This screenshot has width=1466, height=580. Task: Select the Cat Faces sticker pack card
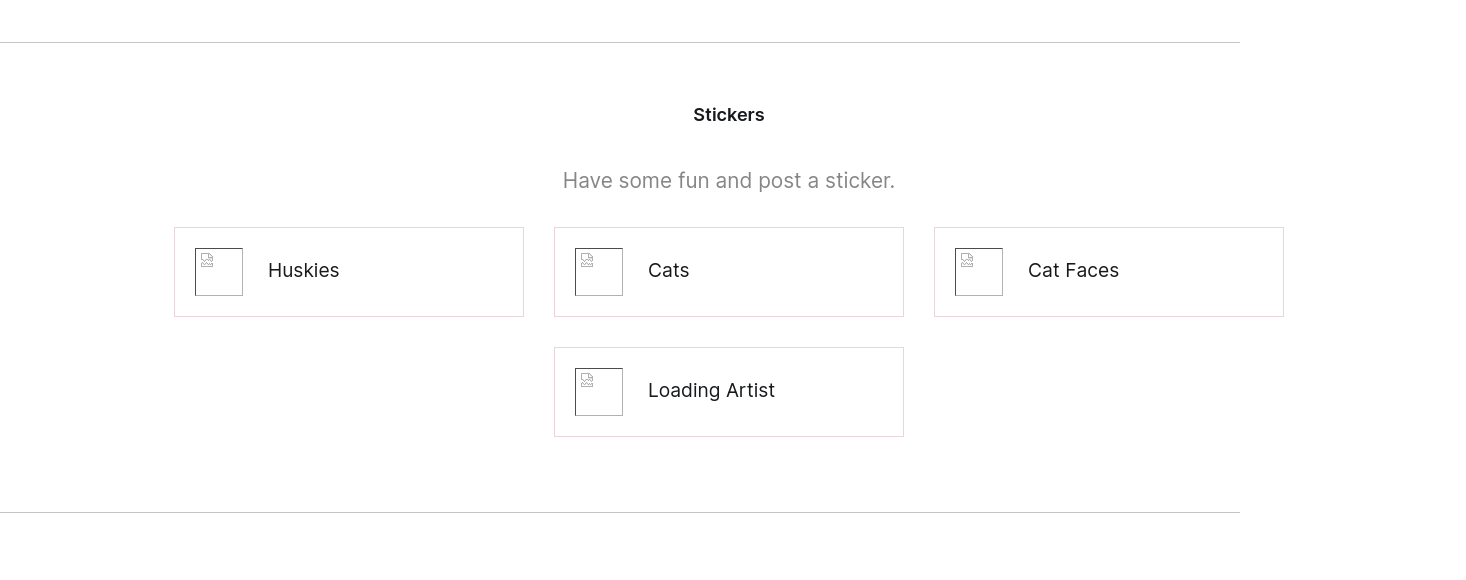(1109, 272)
